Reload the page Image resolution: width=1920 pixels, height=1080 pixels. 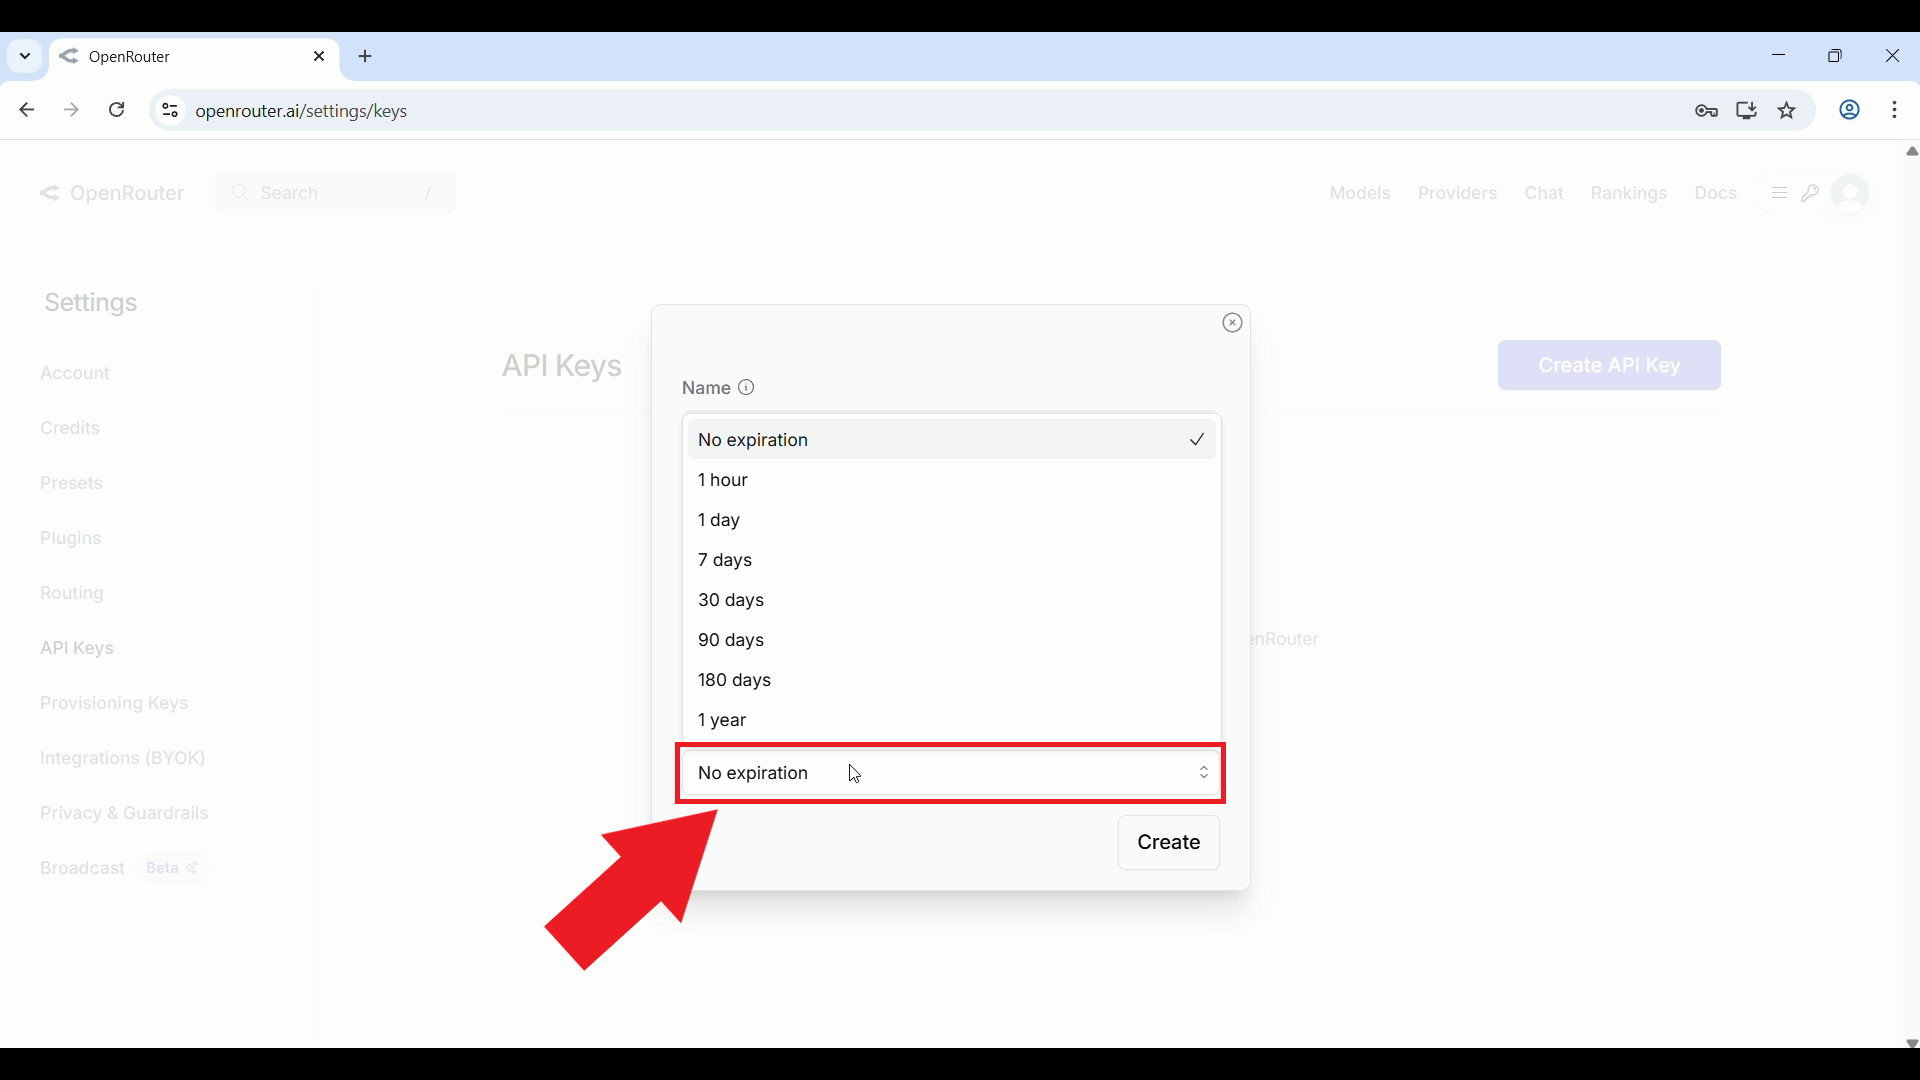[x=117, y=110]
